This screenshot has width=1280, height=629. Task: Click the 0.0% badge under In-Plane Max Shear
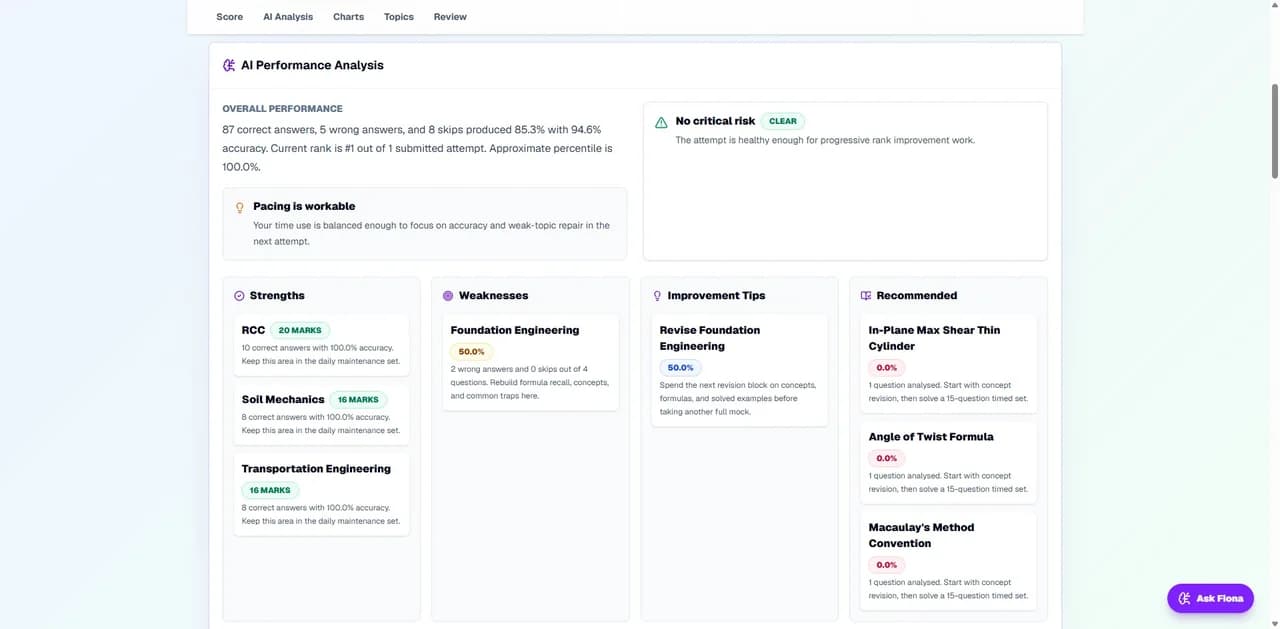click(887, 368)
